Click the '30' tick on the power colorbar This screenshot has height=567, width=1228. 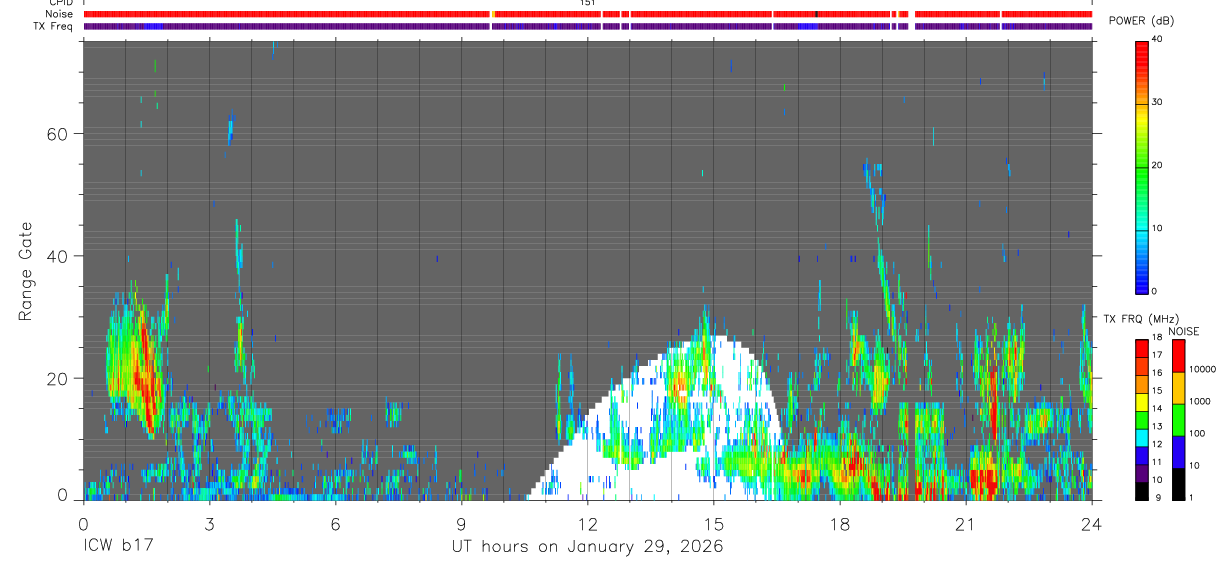[x=1157, y=102]
